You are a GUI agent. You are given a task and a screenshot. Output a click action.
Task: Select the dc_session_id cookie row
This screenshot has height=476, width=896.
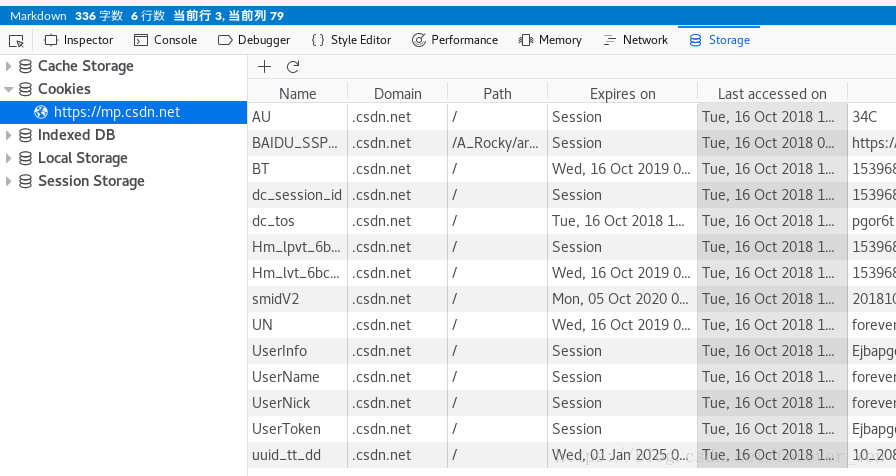[297, 195]
